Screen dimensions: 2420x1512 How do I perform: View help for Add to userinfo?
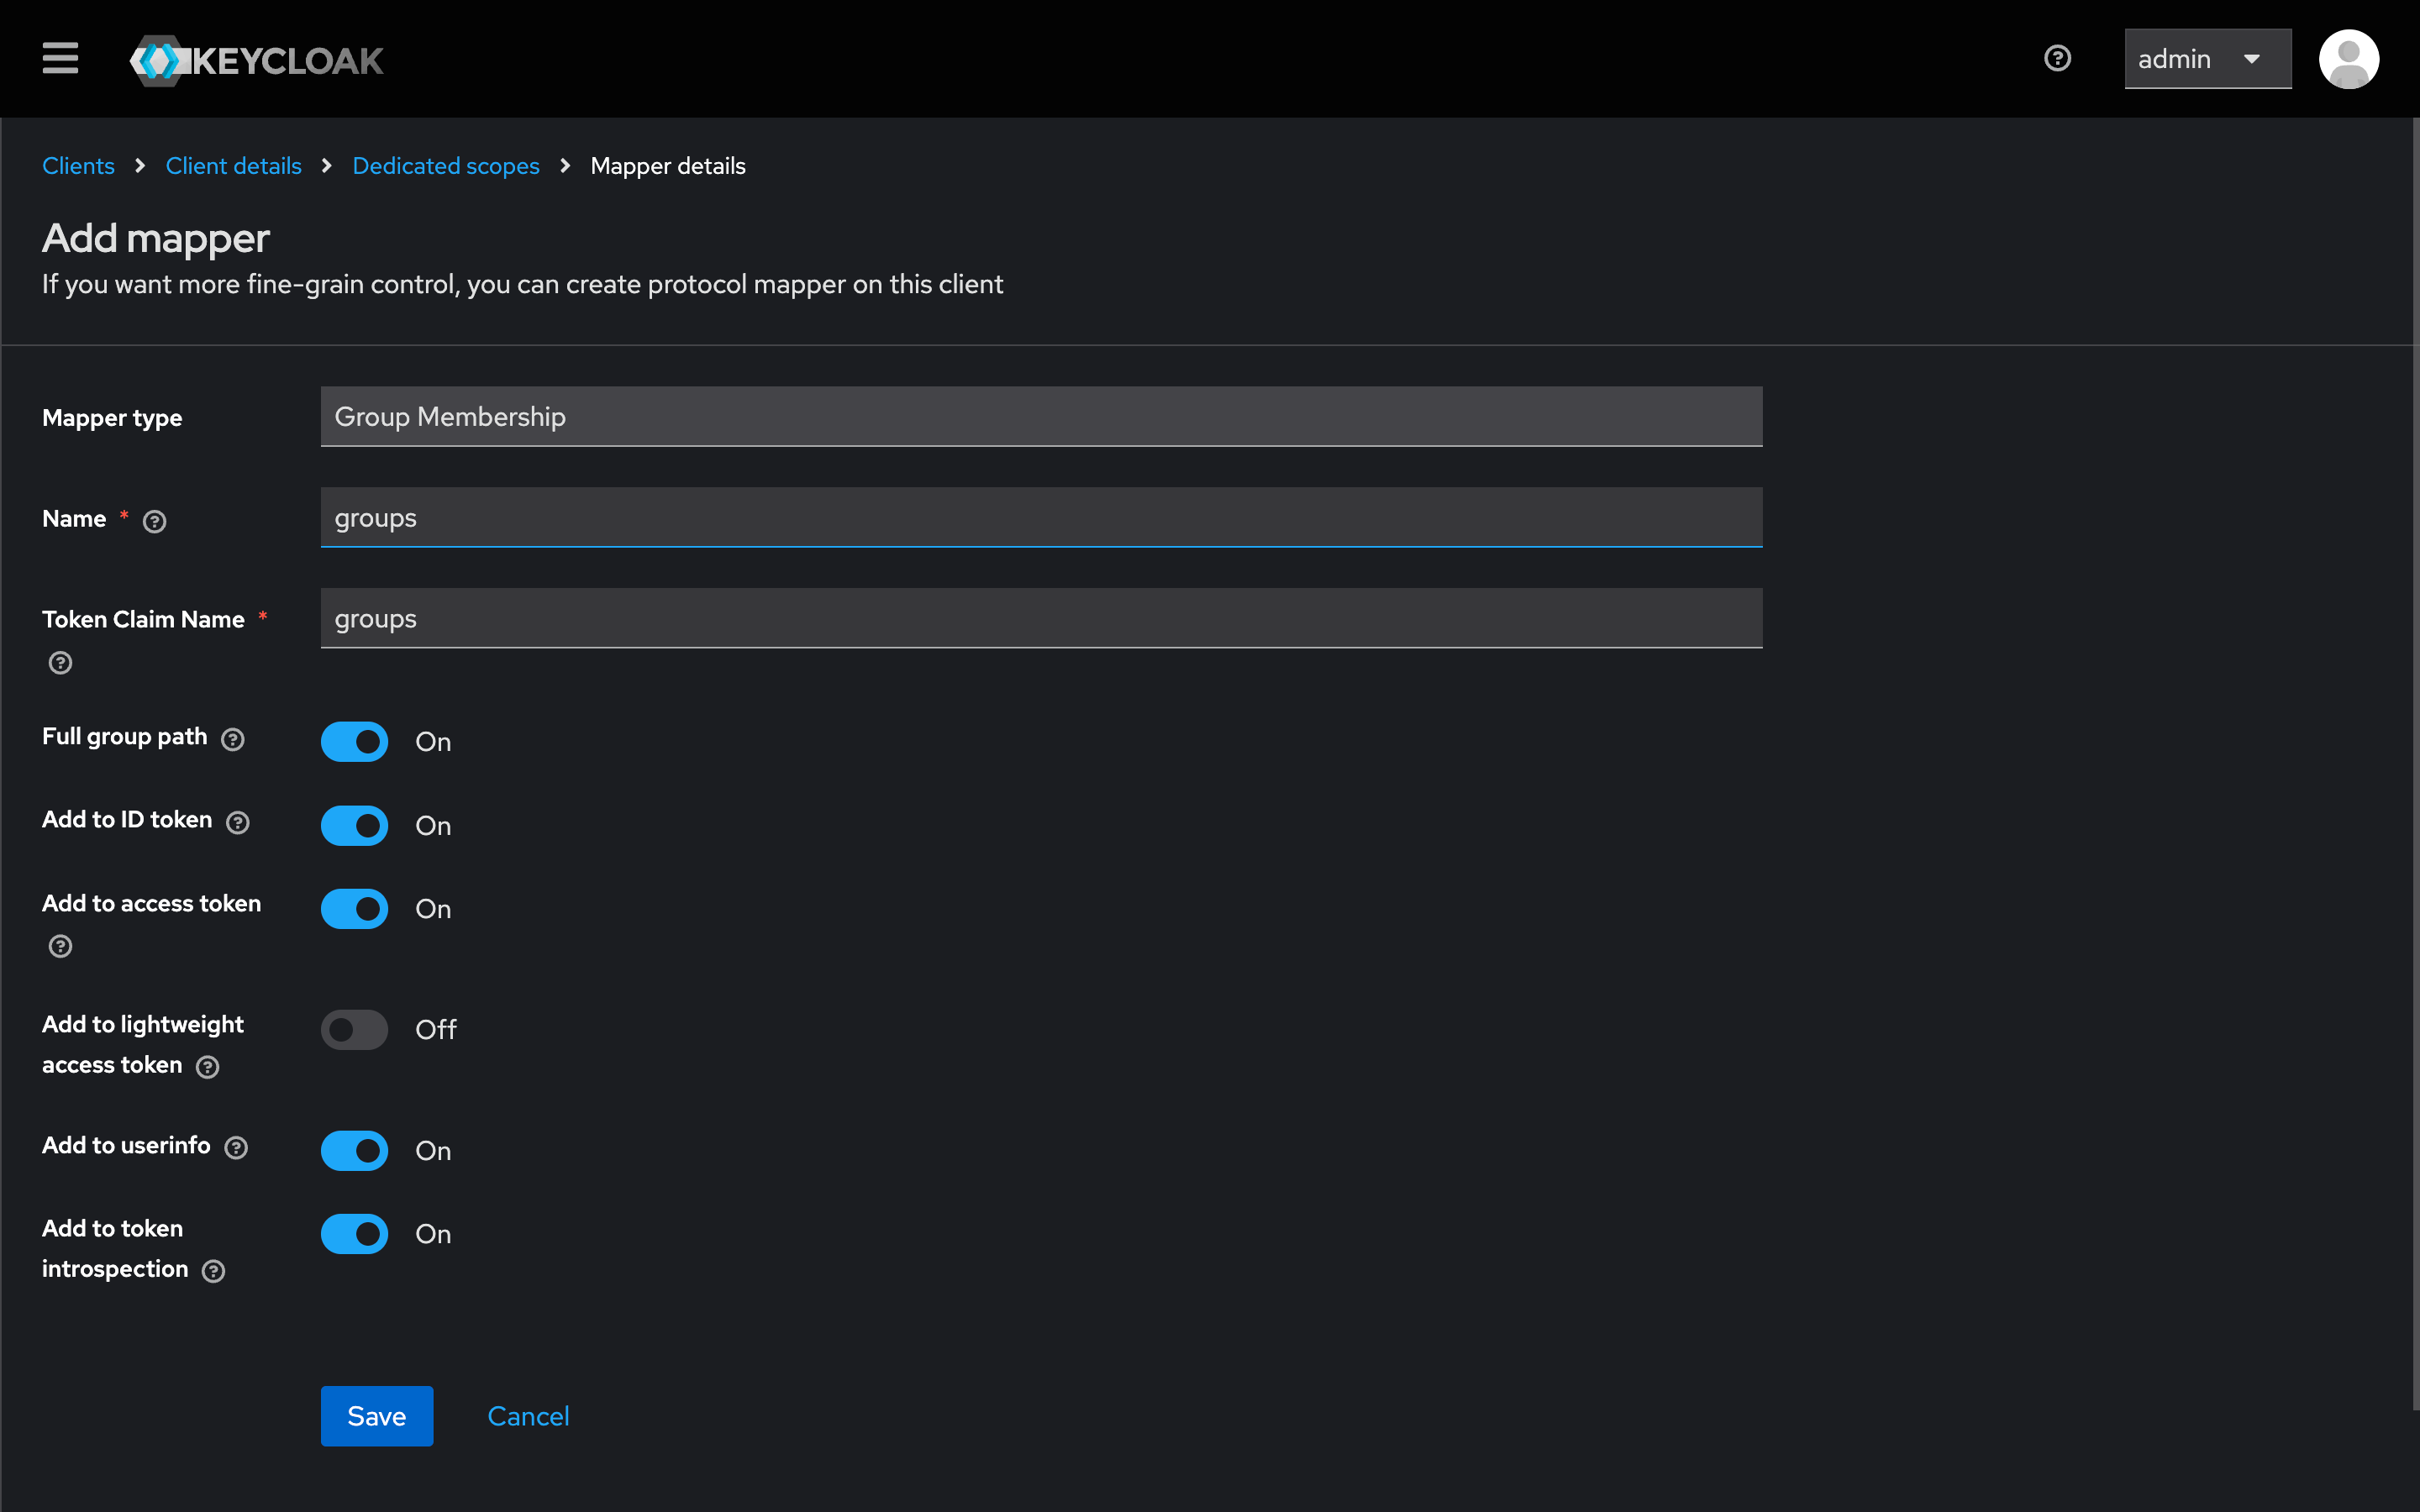pos(236,1148)
